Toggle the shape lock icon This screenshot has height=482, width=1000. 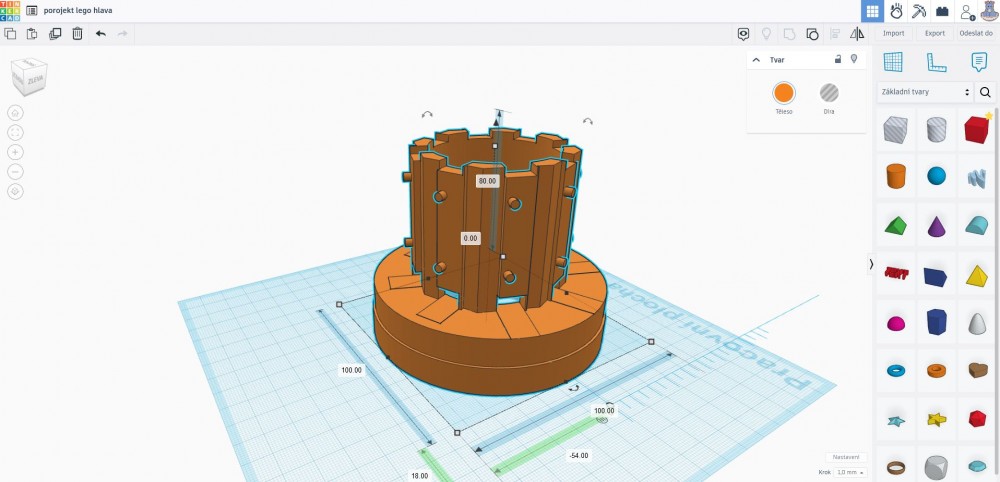(838, 60)
